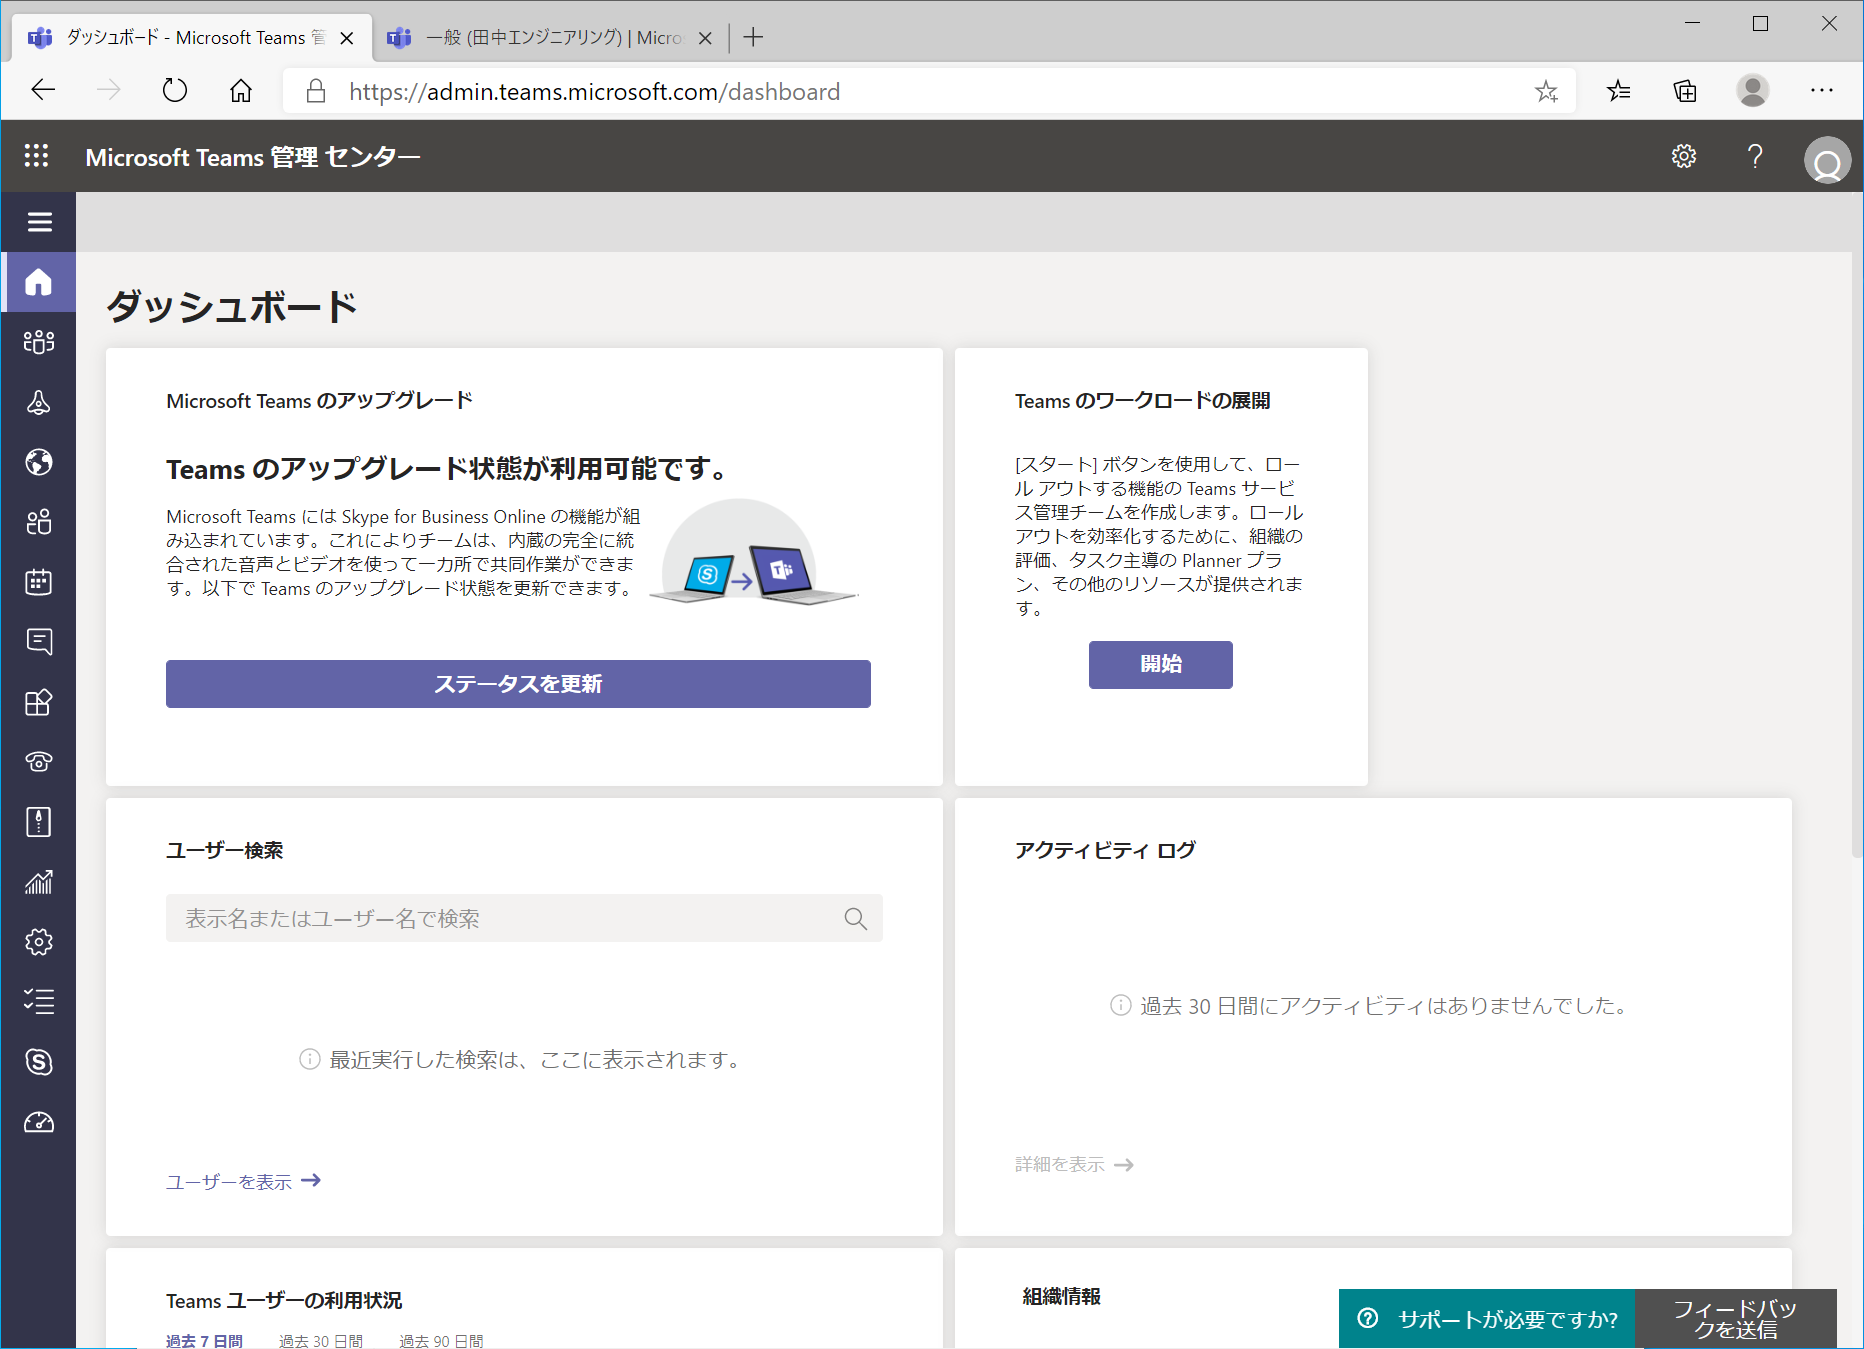This screenshot has height=1349, width=1864.
Task: Open the Teams management sidebar icon
Action: [x=39, y=342]
